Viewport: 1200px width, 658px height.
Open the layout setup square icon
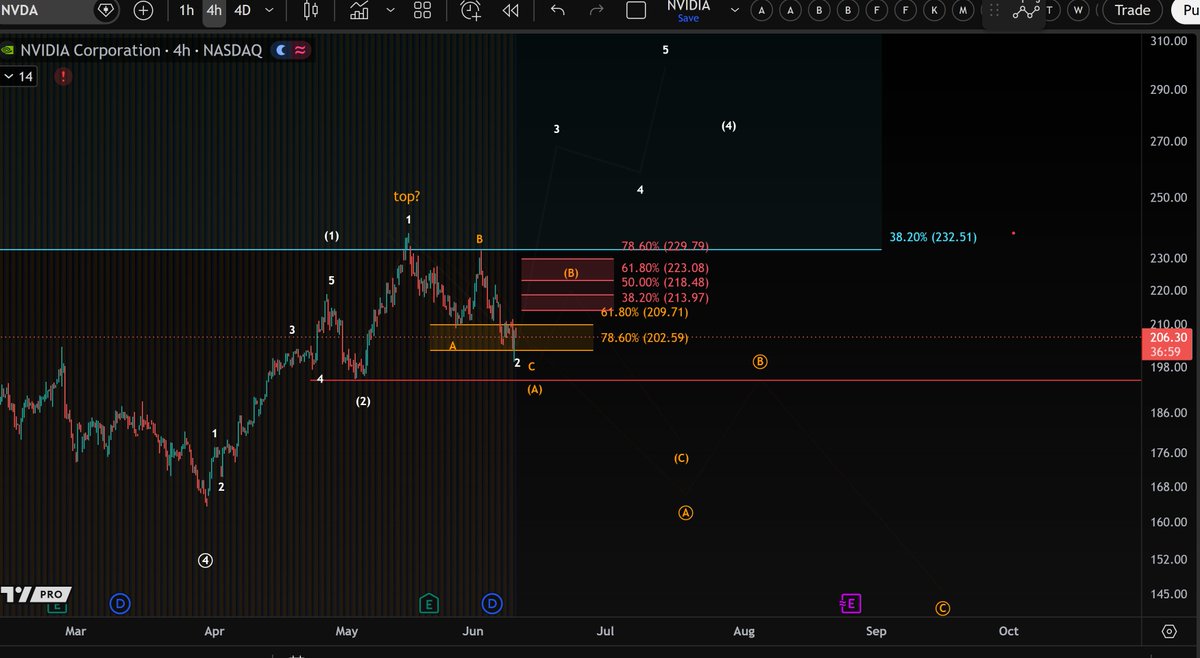pos(636,10)
